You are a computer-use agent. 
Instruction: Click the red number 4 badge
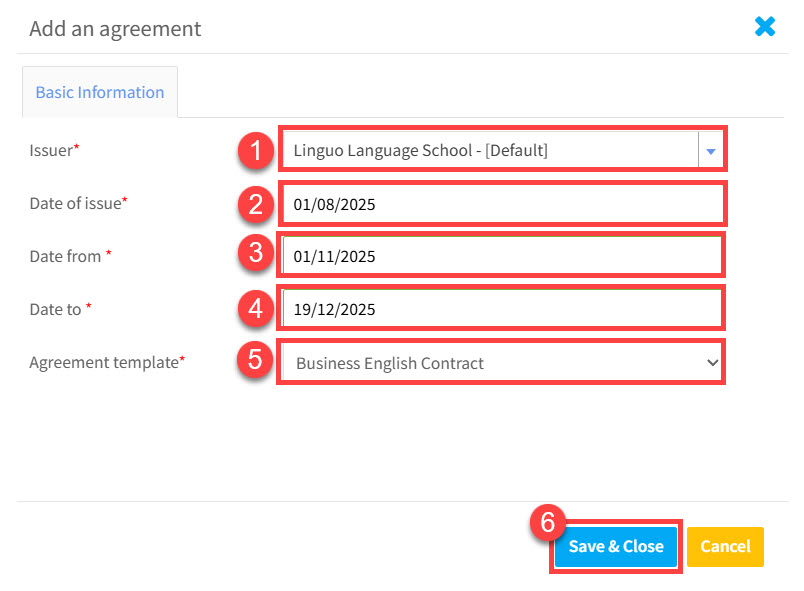click(x=256, y=308)
